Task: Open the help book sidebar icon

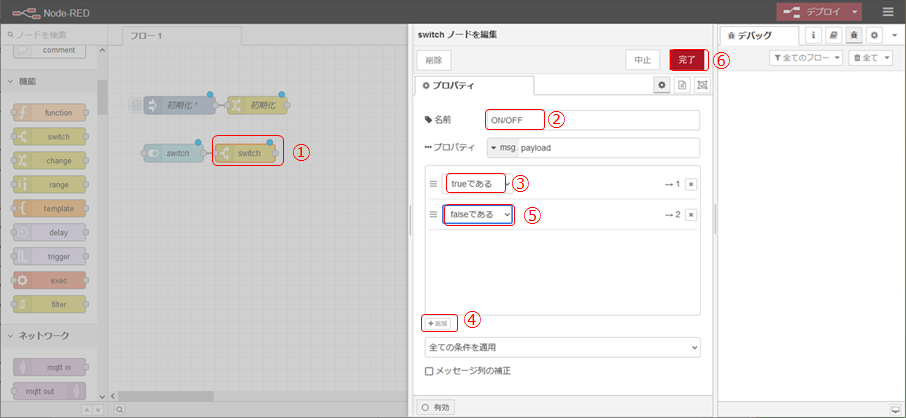Action: click(x=833, y=34)
